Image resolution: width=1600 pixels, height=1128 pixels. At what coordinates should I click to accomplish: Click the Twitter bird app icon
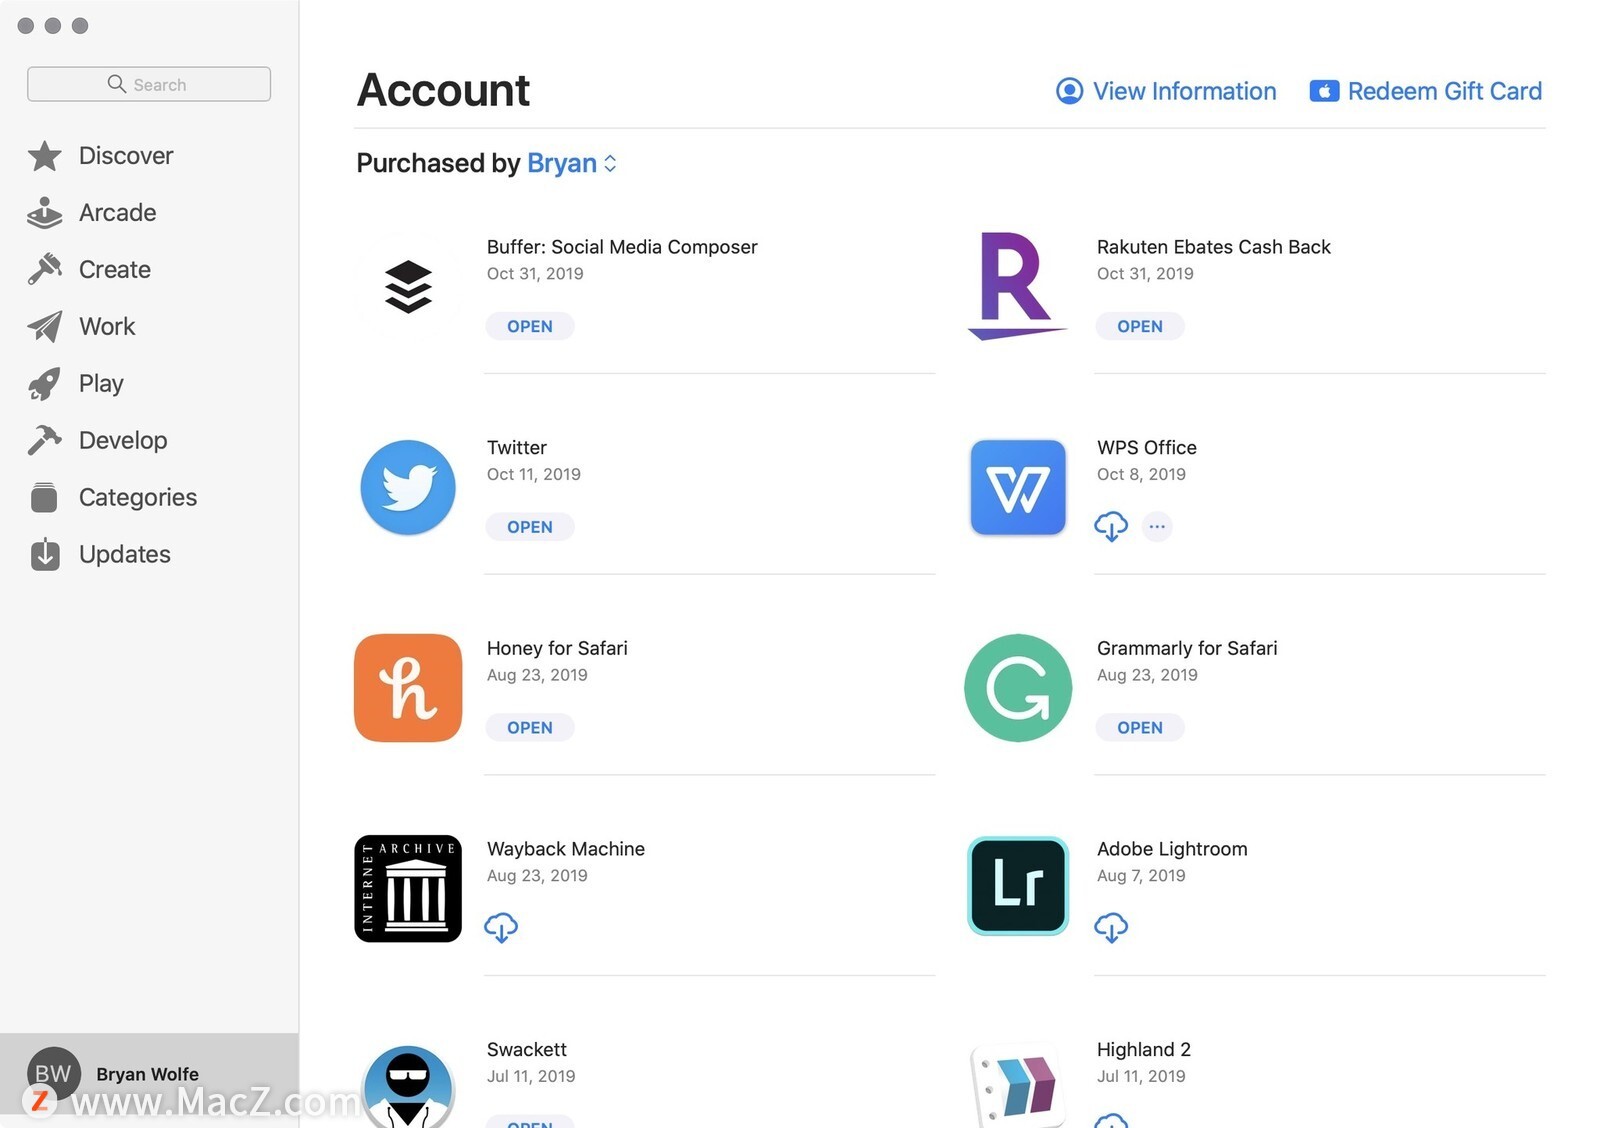click(x=408, y=488)
